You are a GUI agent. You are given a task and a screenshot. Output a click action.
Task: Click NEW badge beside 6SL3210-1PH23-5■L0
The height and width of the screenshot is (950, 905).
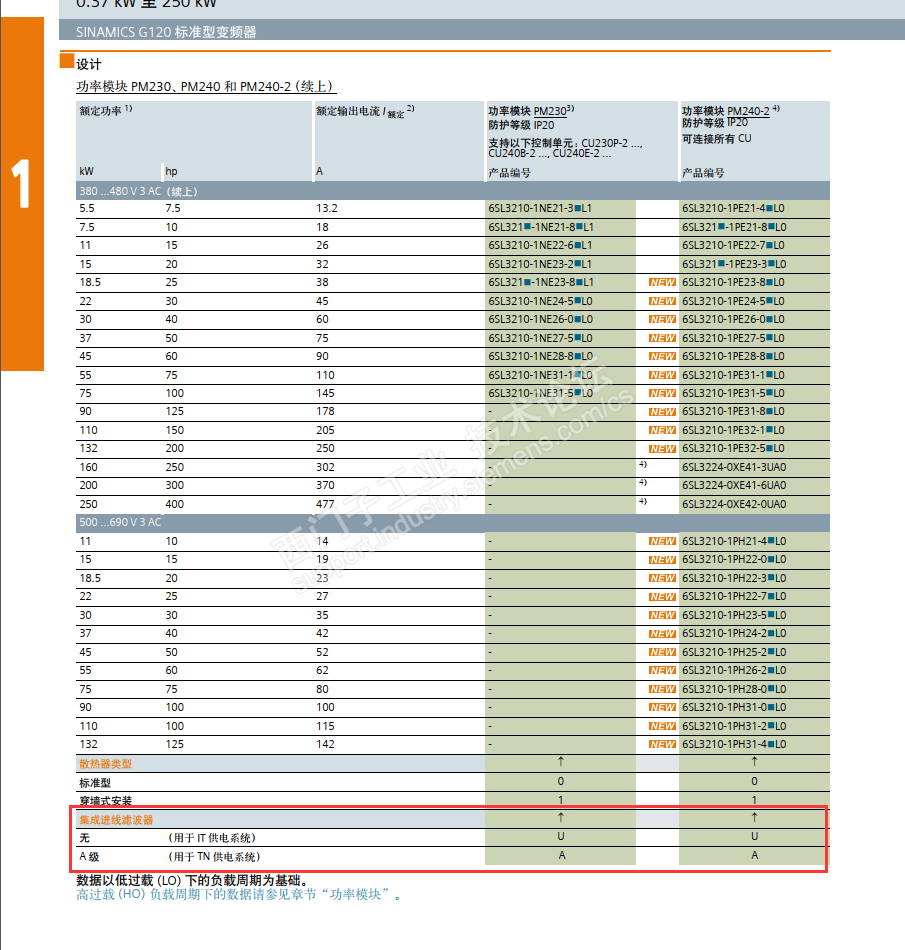[662, 615]
